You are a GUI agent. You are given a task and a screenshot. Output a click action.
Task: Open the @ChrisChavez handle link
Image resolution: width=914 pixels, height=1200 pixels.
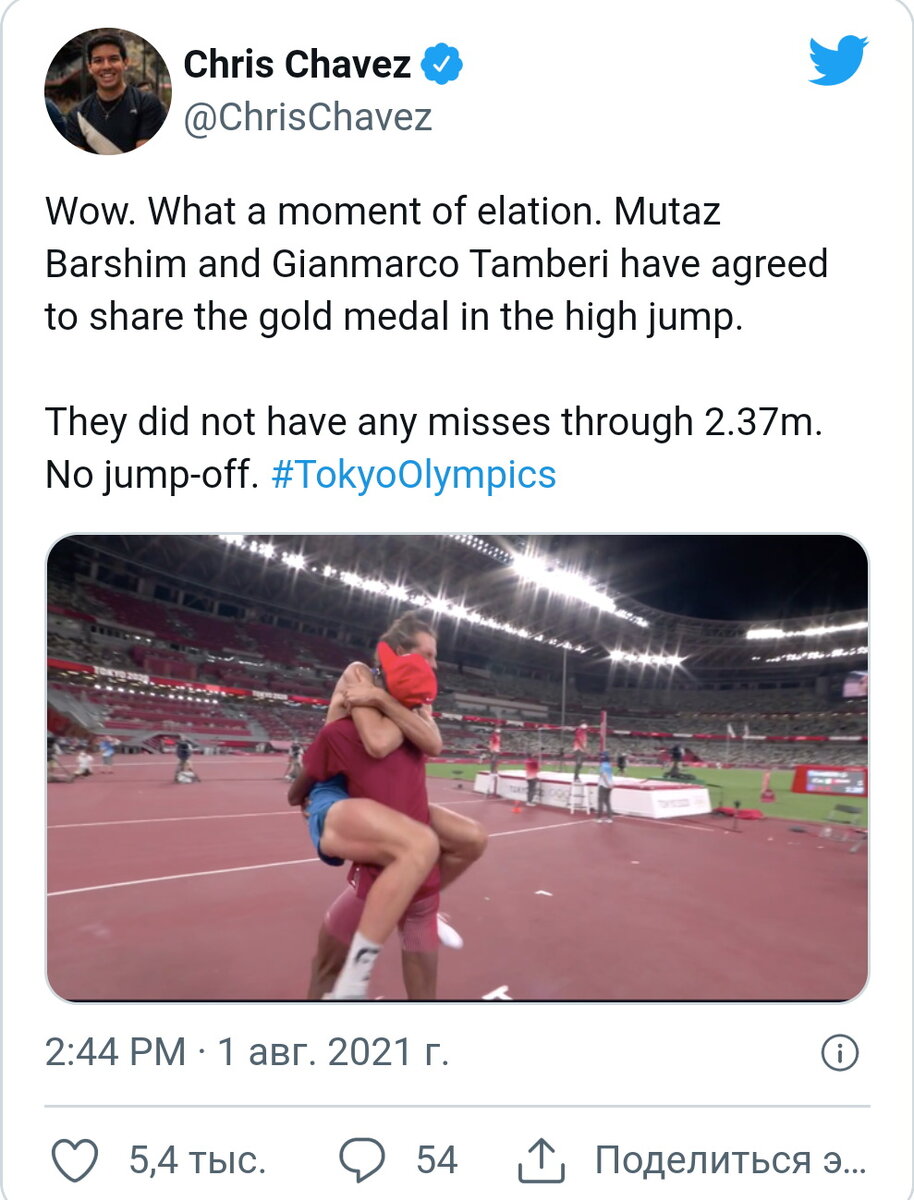[x=308, y=117]
